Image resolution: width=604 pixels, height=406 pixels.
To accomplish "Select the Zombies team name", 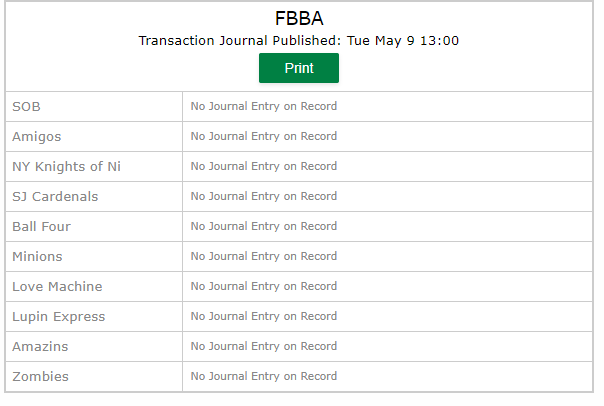I will click(40, 377).
